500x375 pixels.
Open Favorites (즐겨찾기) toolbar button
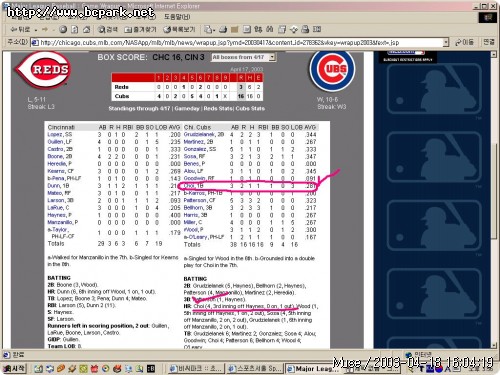[140, 30]
